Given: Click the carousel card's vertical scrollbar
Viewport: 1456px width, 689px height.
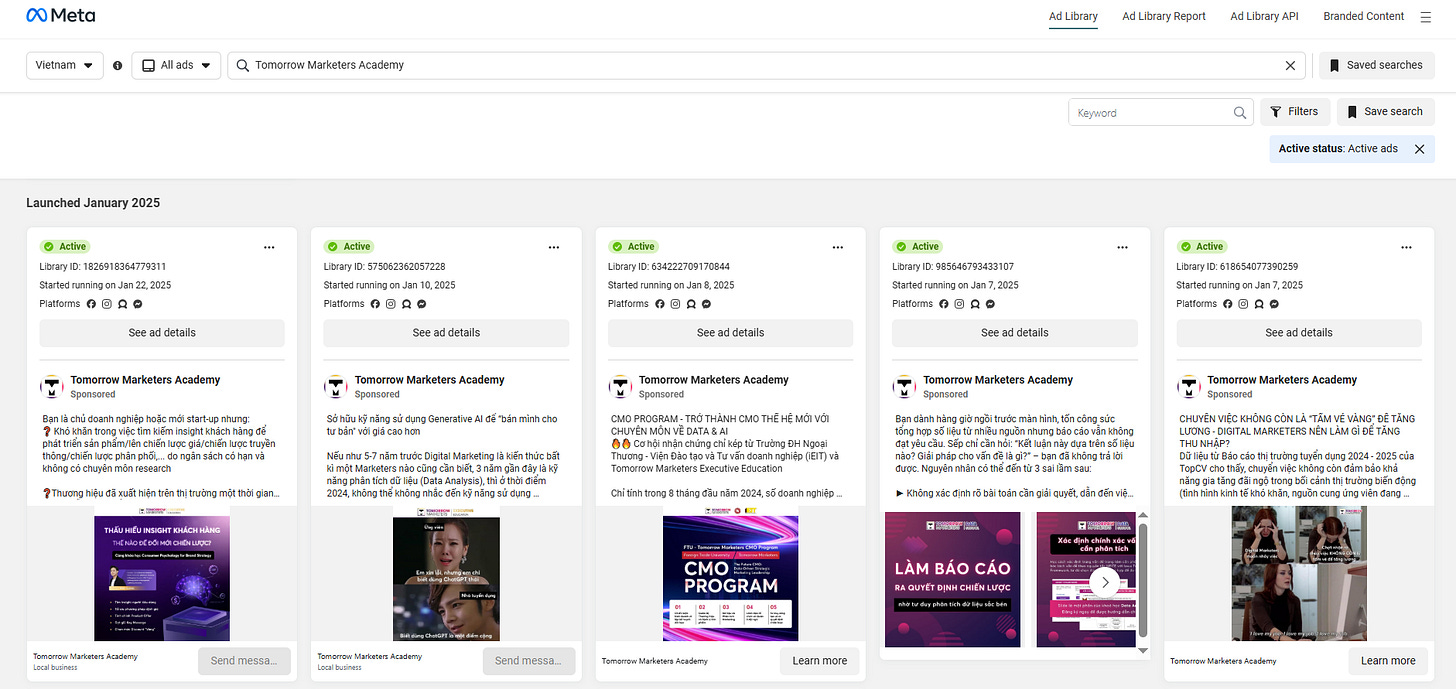Looking at the screenshot, I should (1143, 580).
